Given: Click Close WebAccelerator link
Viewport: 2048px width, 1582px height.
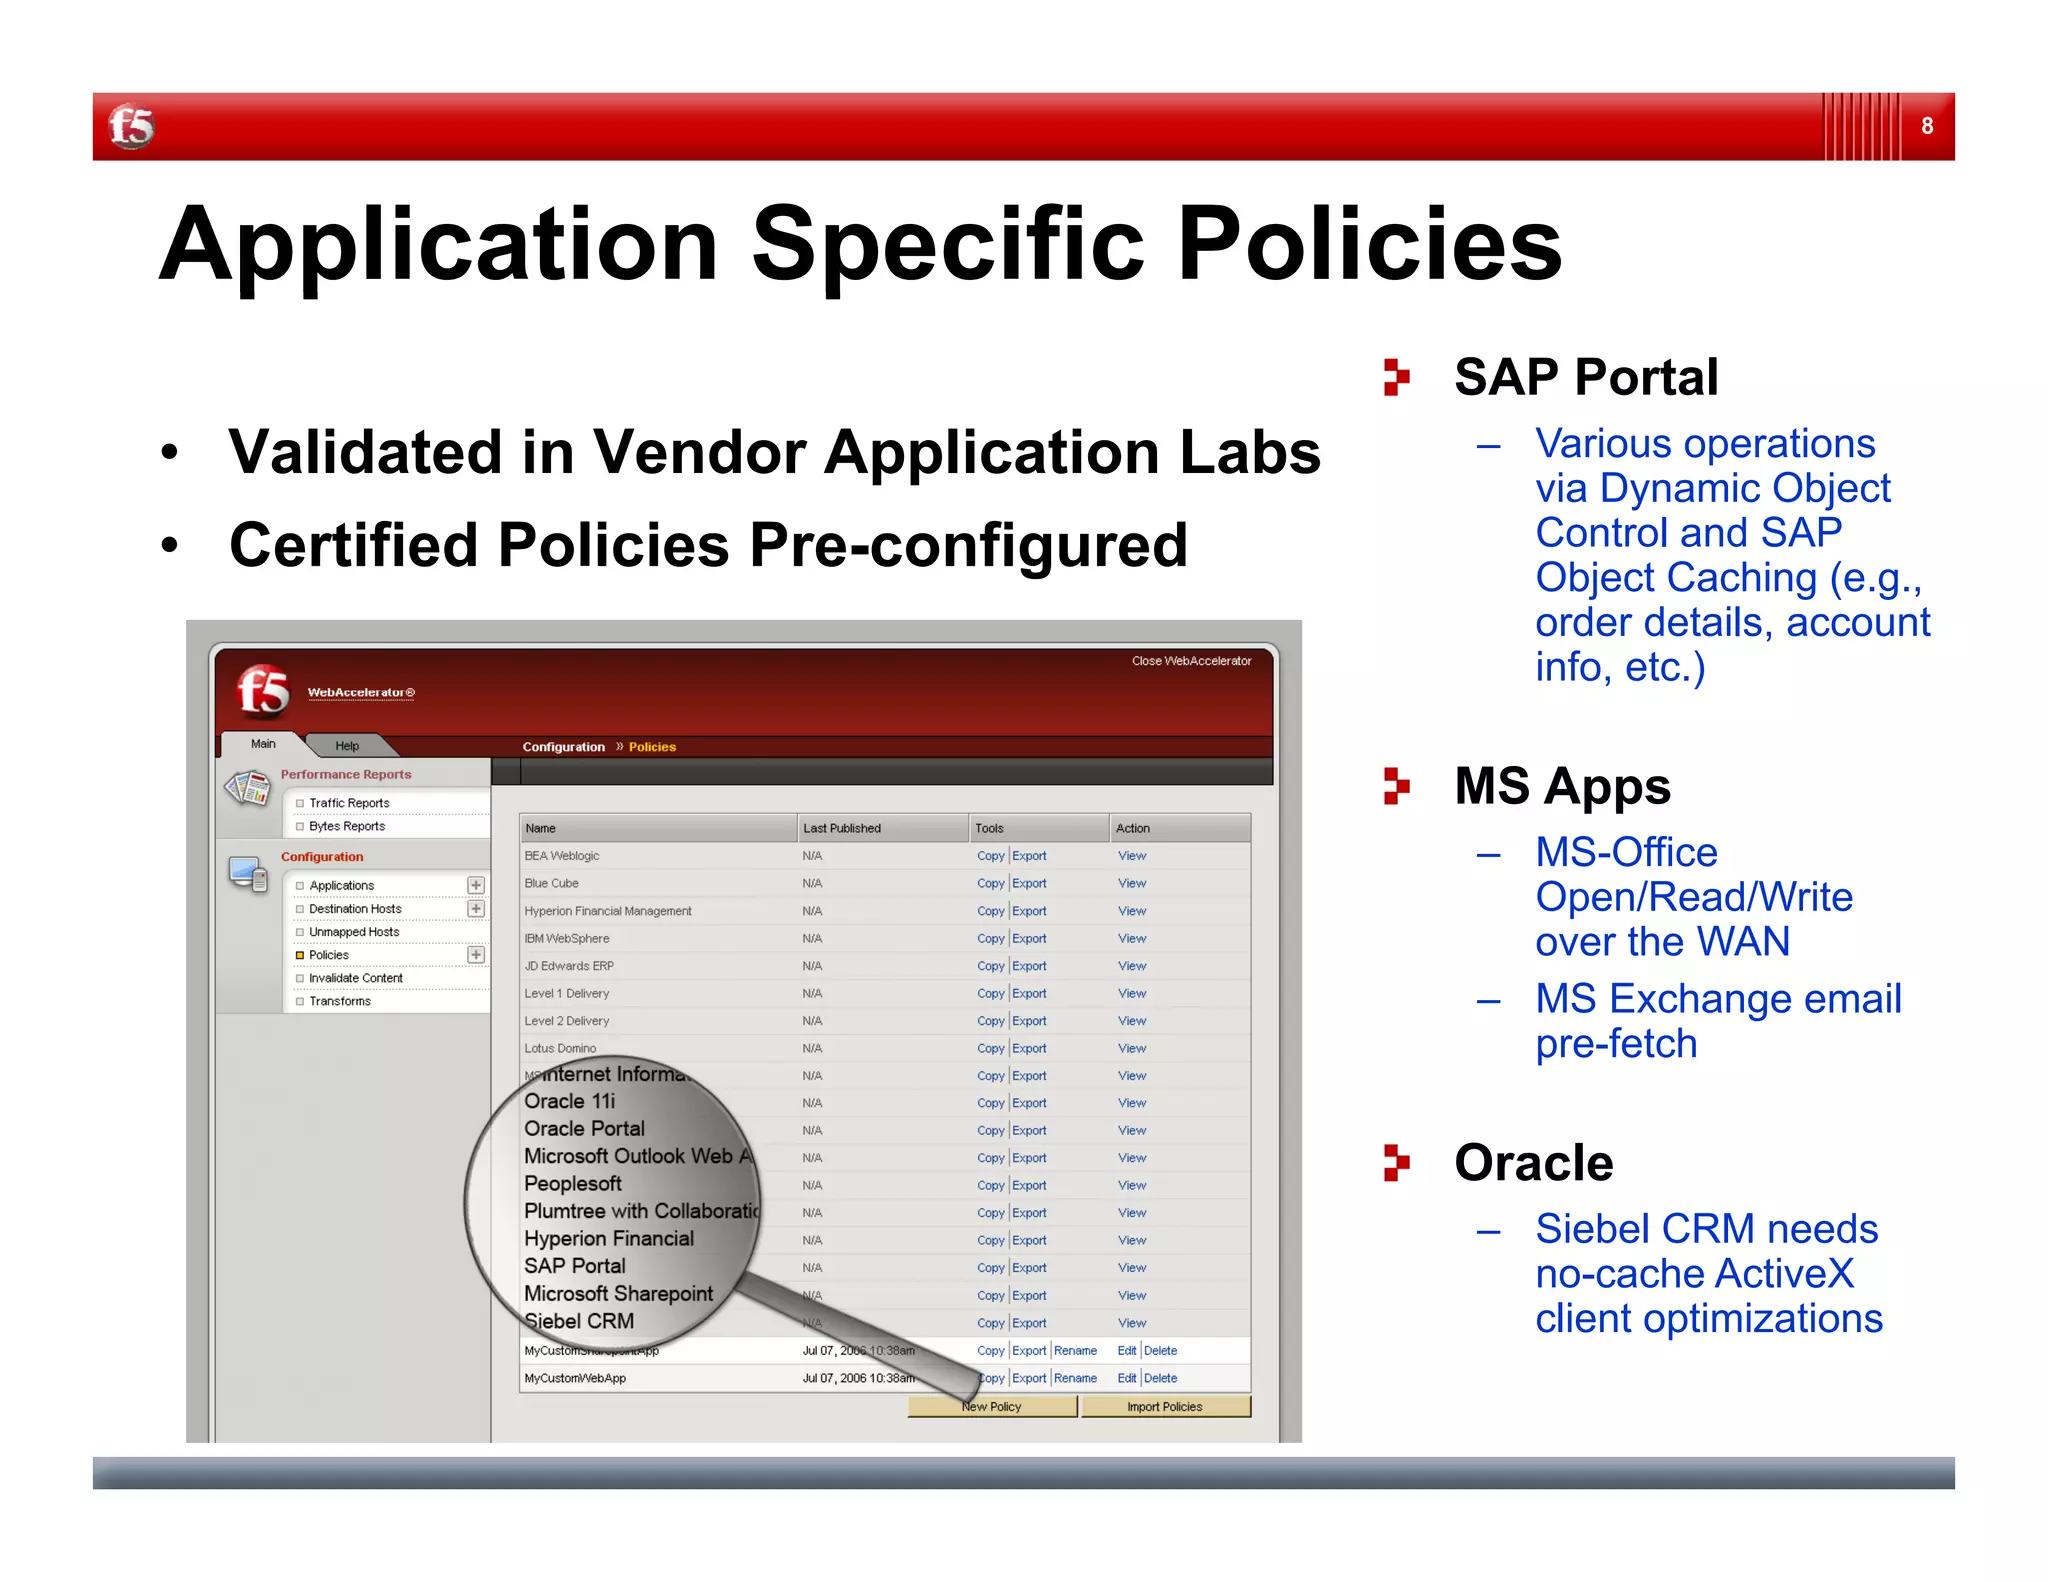Looking at the screenshot, I should point(1191,661).
